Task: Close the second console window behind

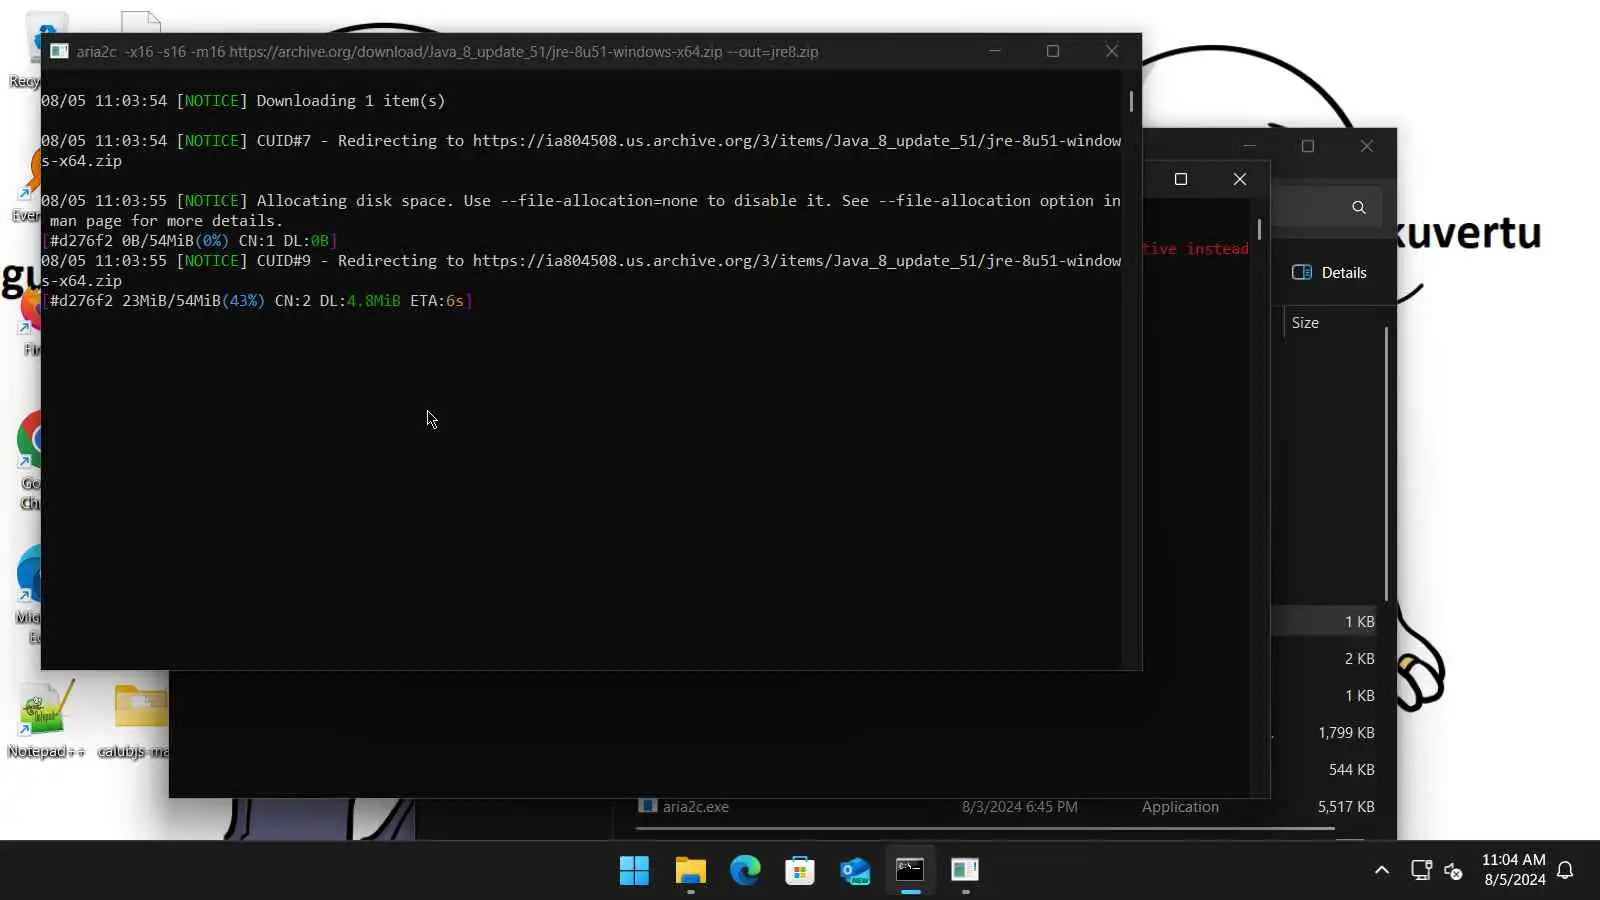Action: coord(1240,179)
